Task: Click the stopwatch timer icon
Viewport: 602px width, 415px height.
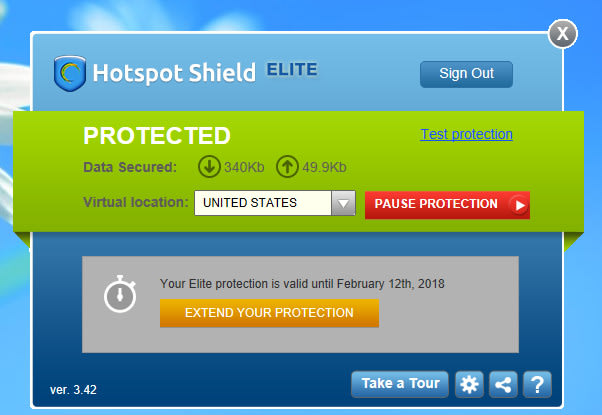Action: point(120,294)
